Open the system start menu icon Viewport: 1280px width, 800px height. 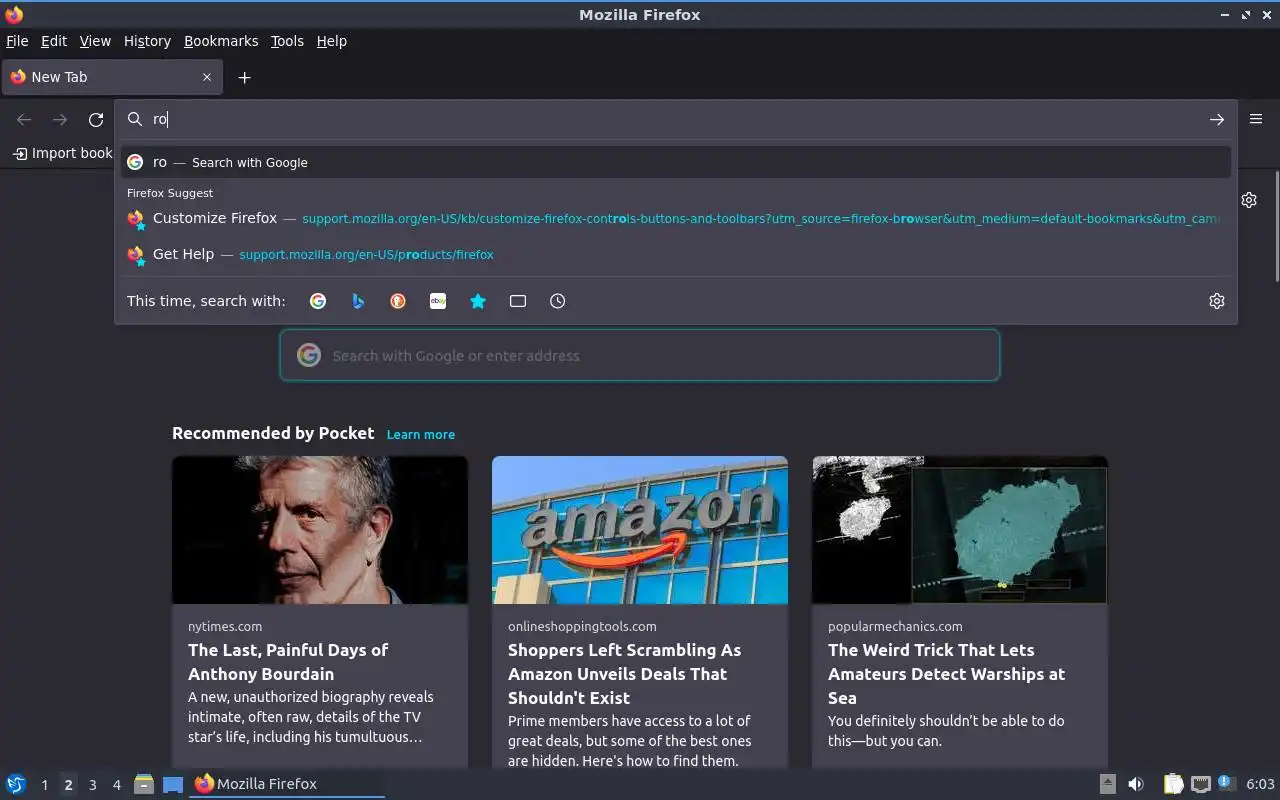coord(15,784)
